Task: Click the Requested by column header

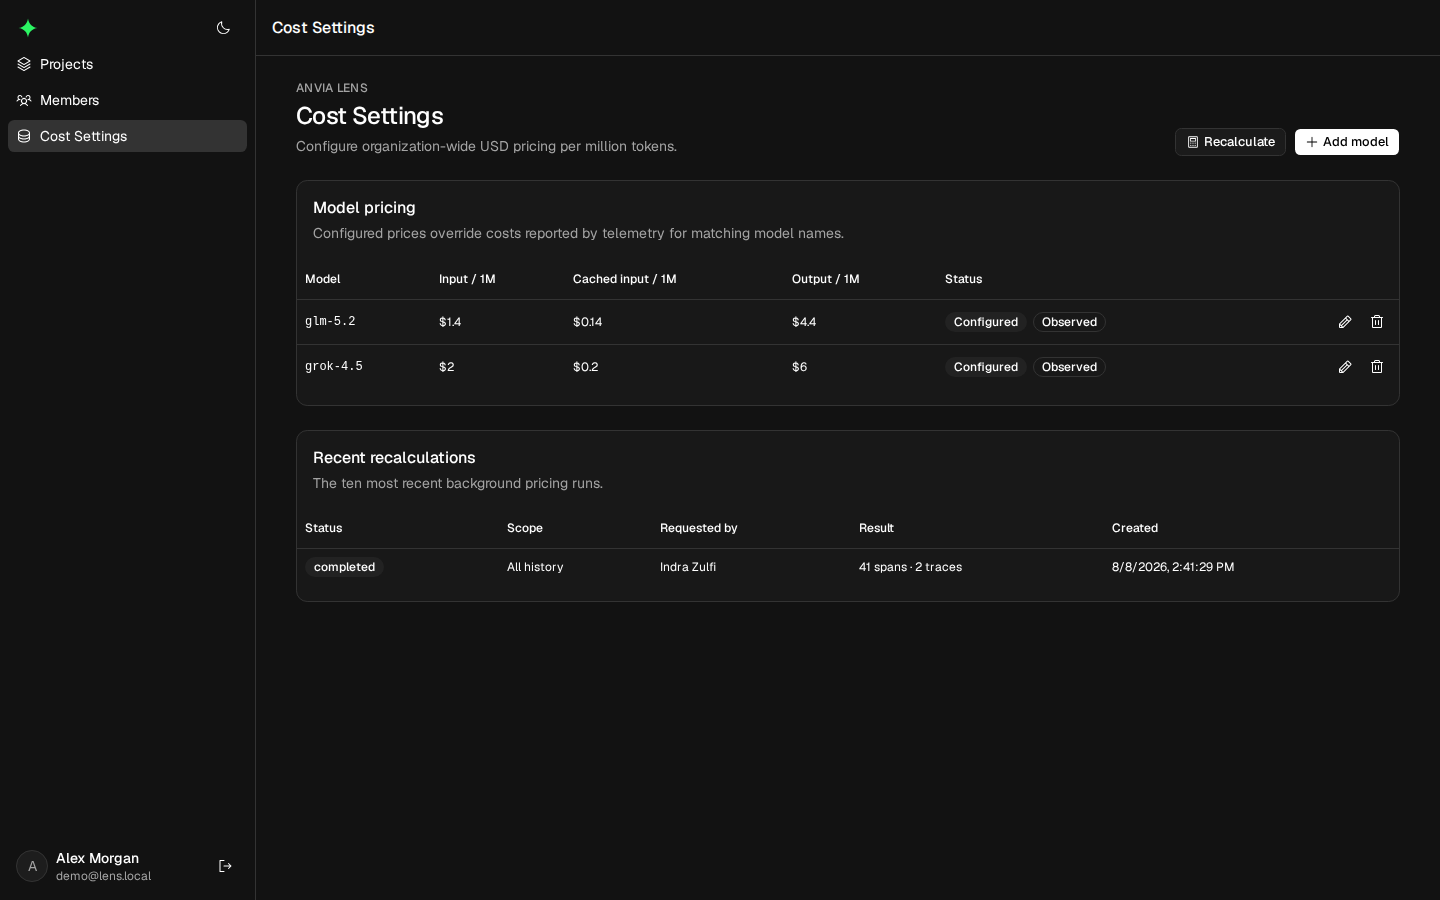Action: point(698,528)
